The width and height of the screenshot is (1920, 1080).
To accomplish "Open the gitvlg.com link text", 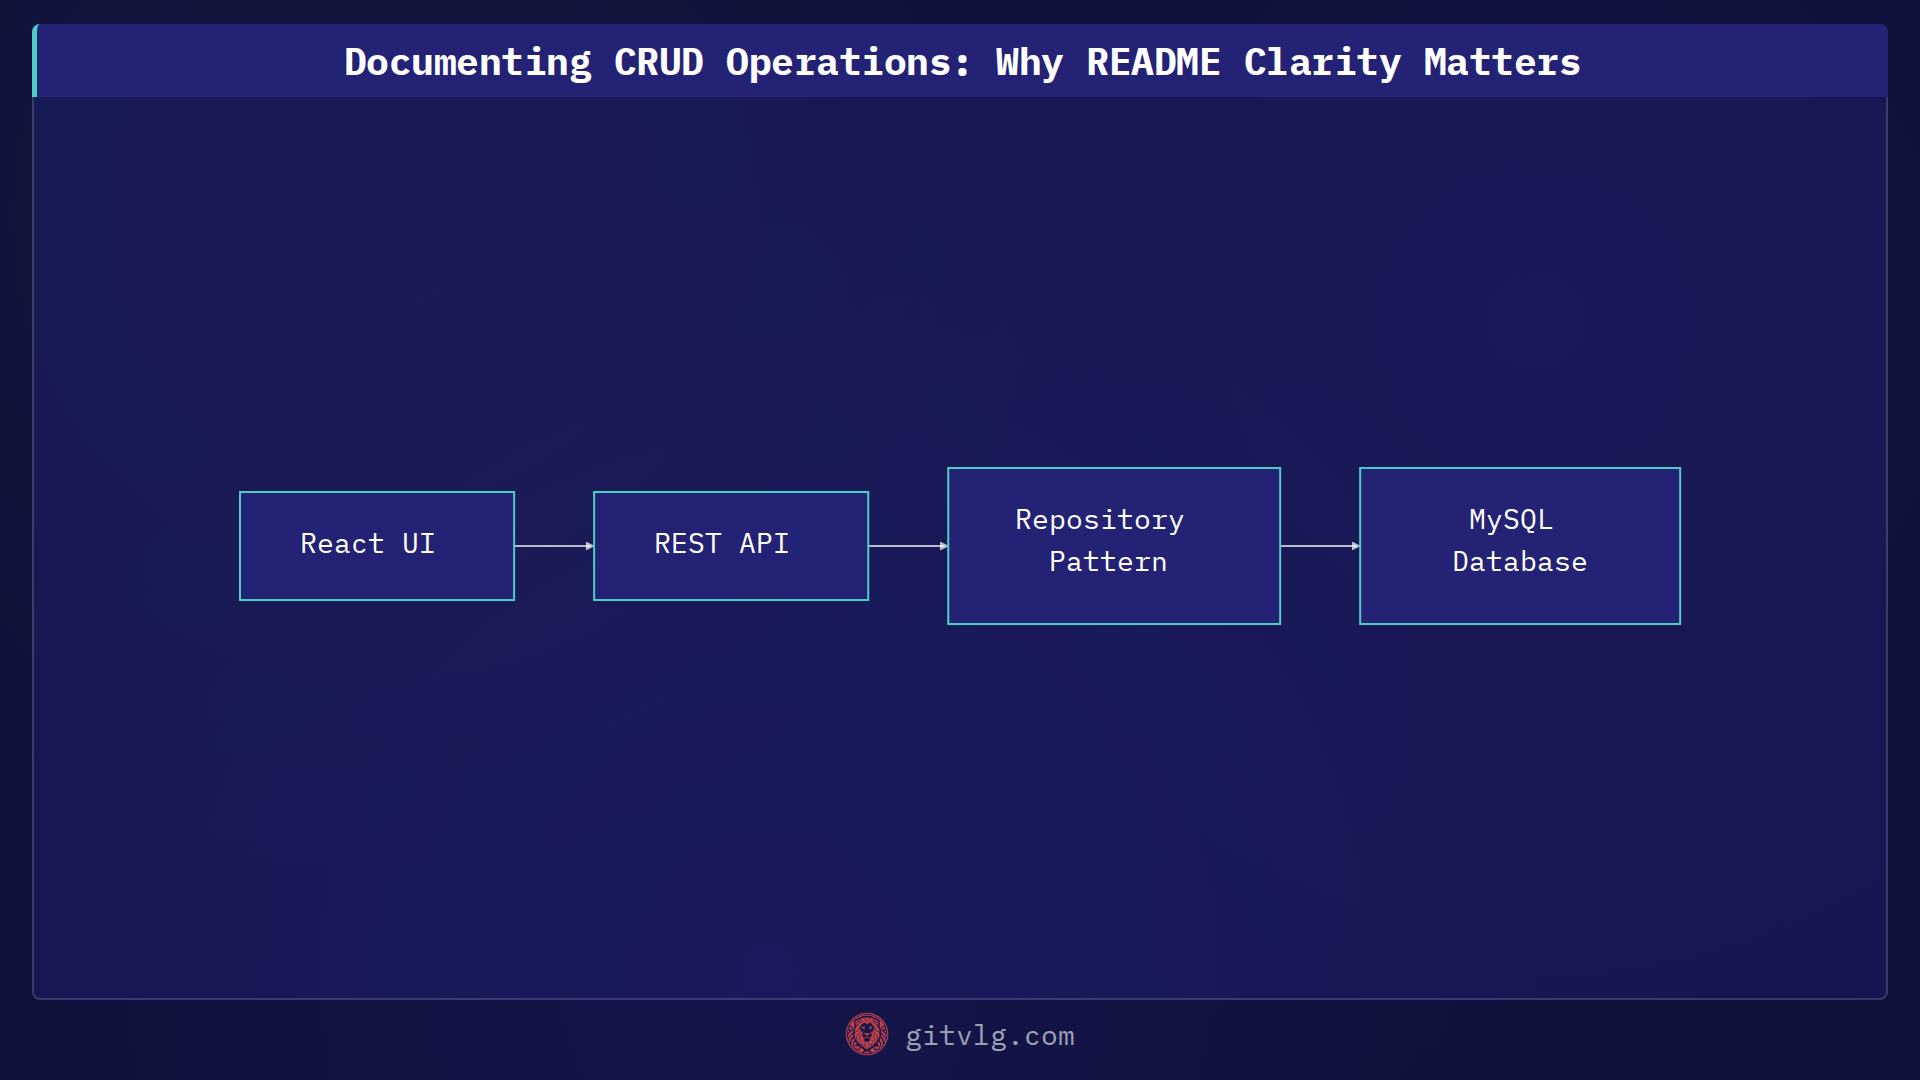I will [990, 1036].
